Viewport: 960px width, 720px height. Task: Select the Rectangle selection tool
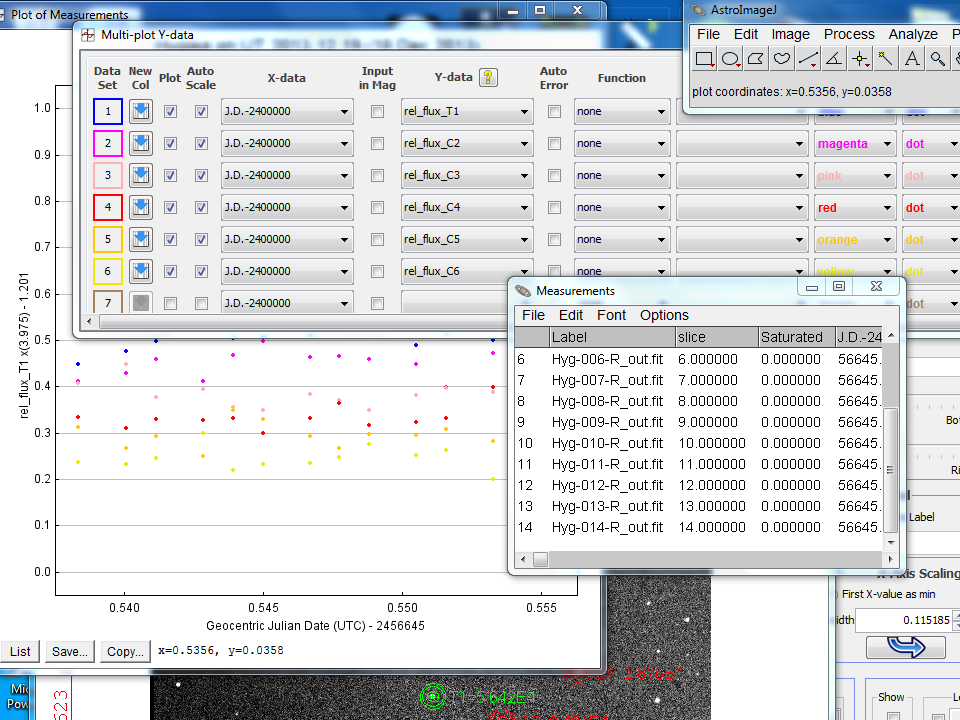(x=704, y=59)
